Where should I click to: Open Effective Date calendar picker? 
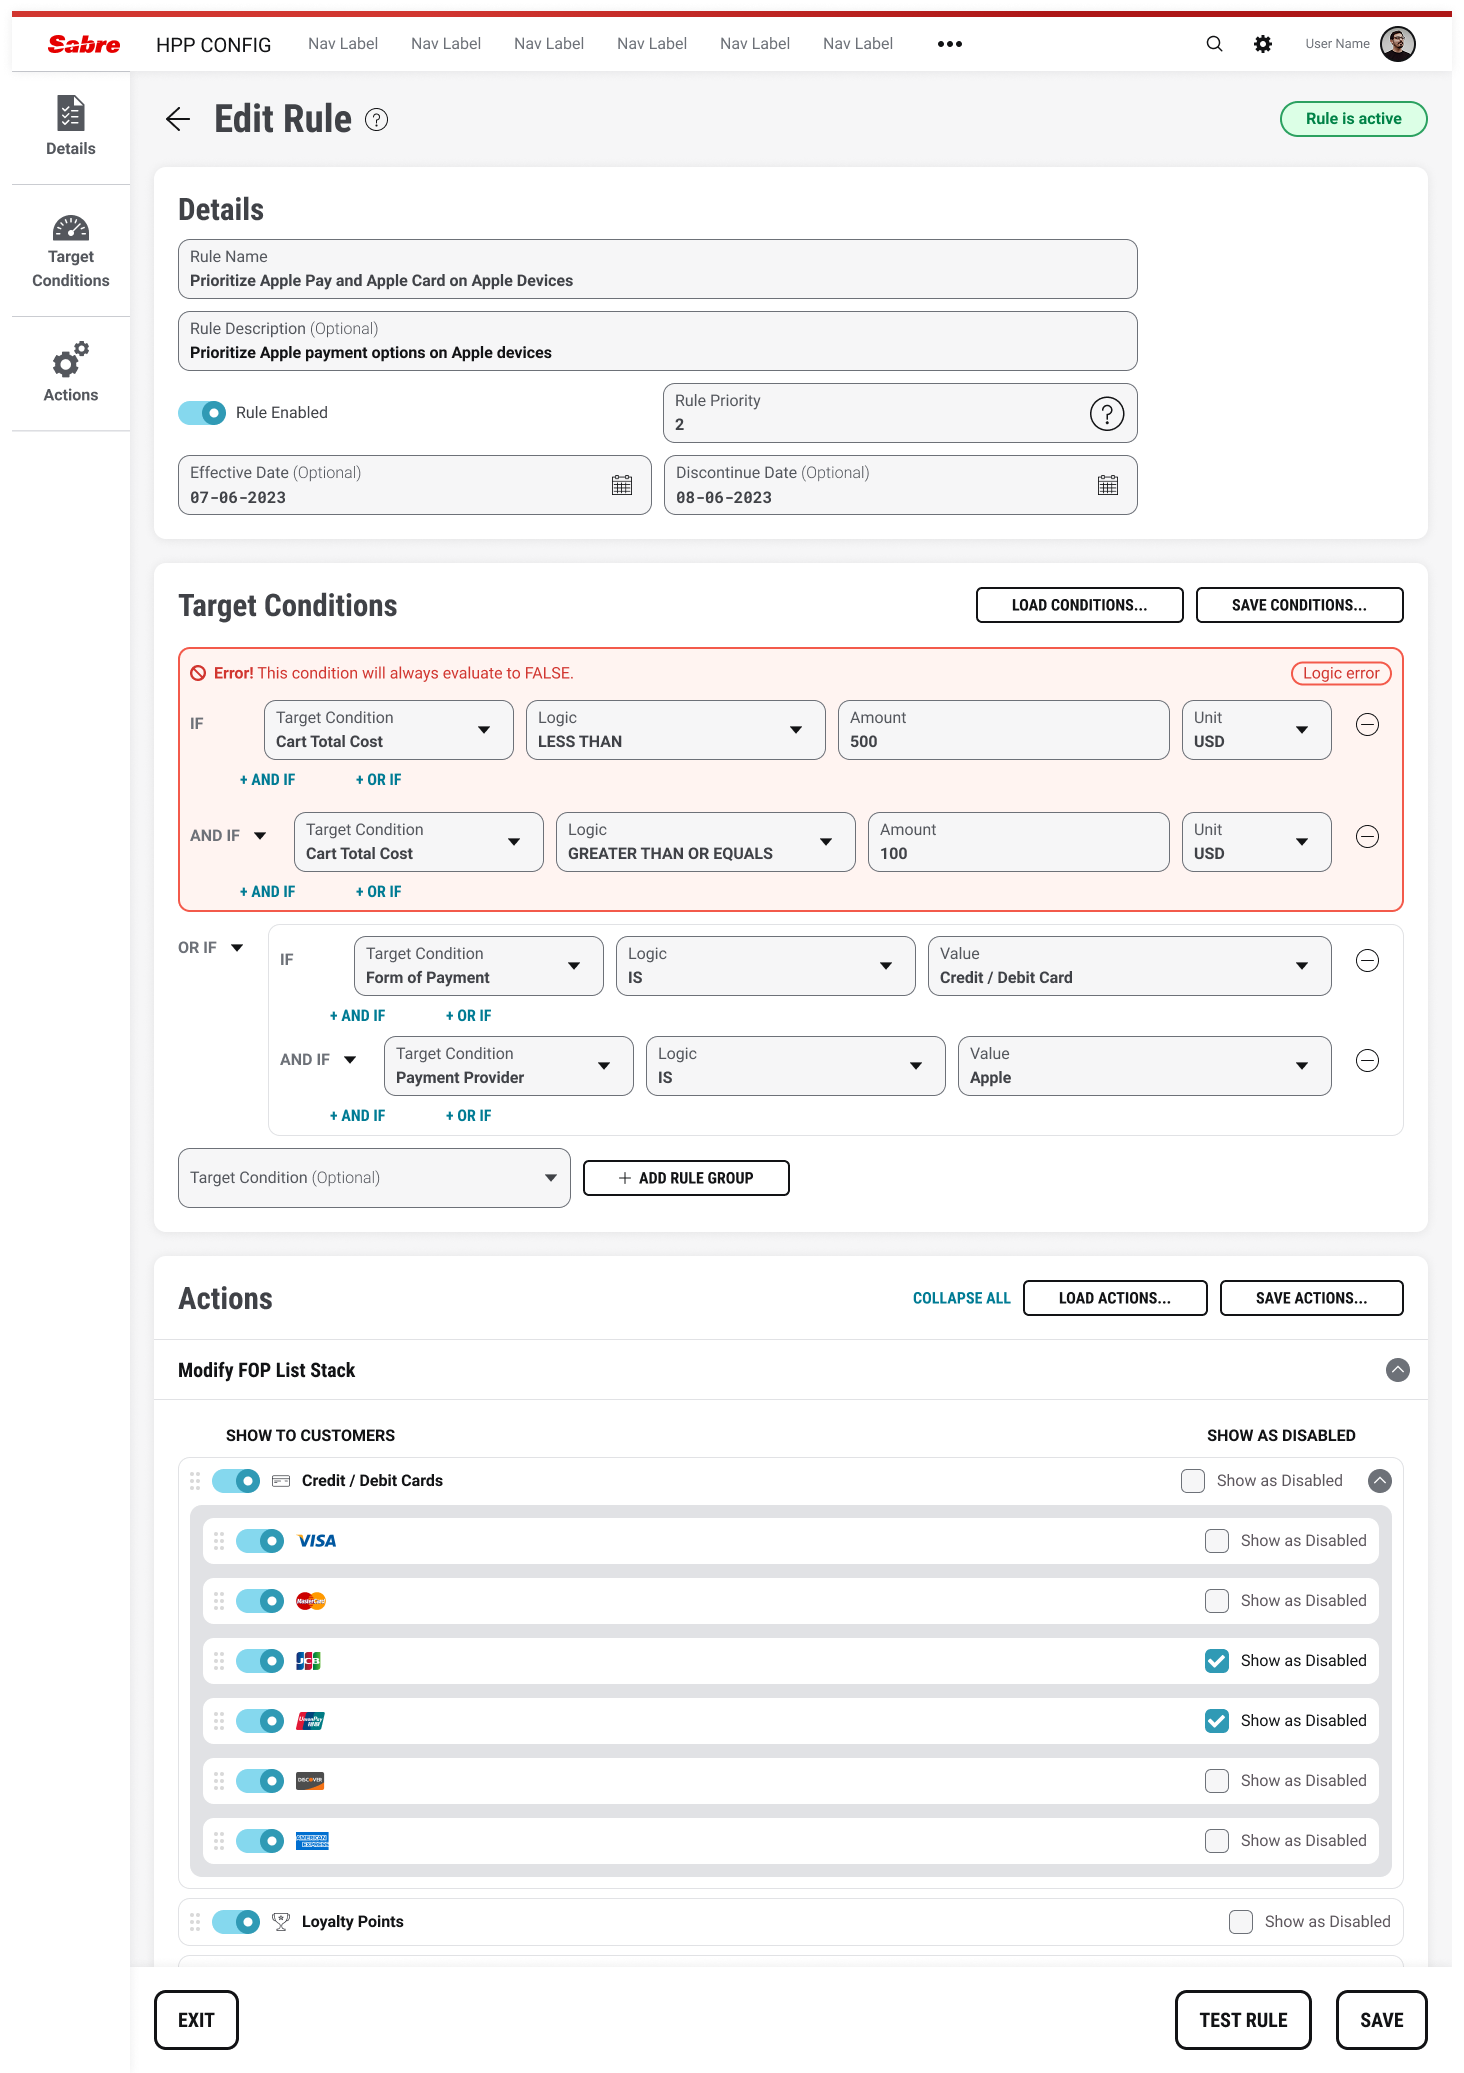coord(622,485)
